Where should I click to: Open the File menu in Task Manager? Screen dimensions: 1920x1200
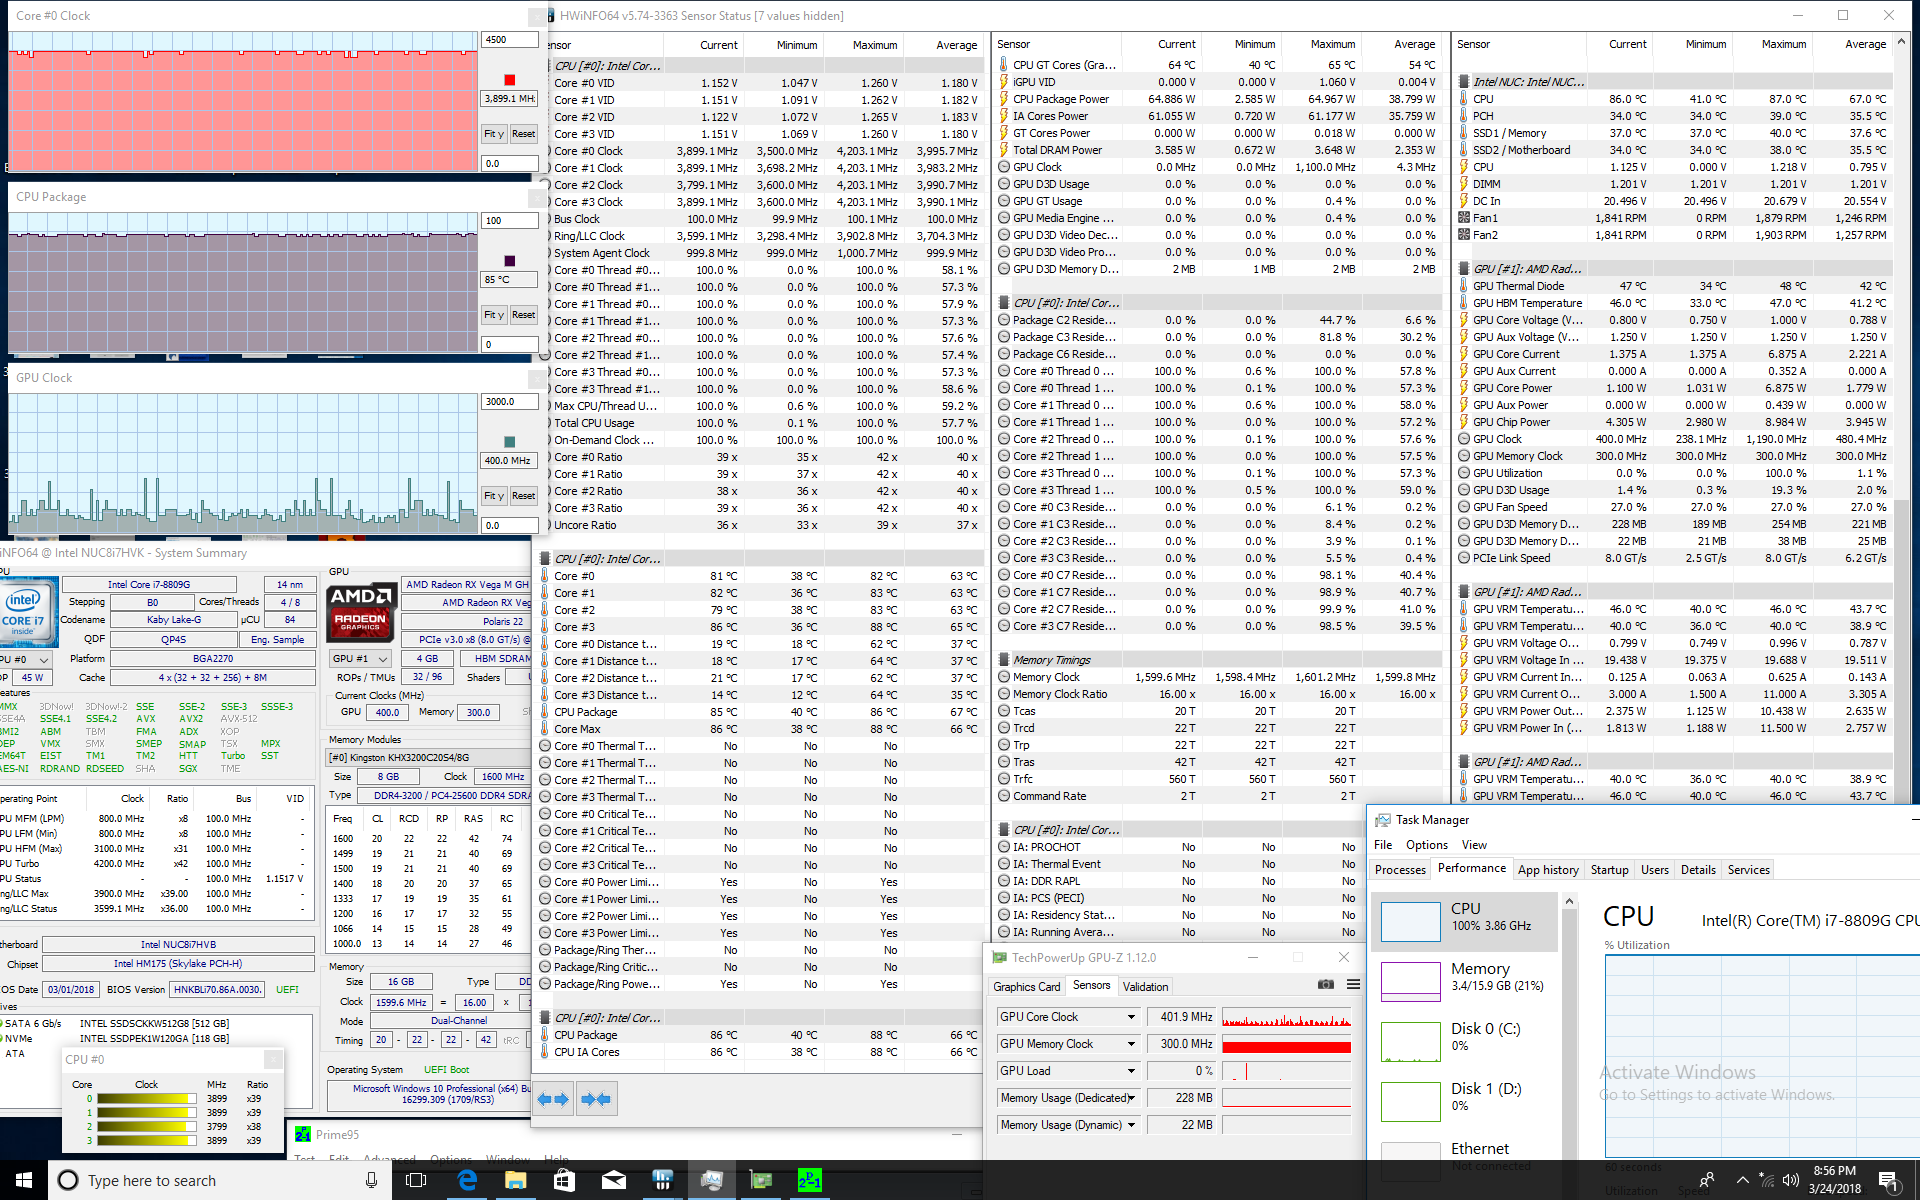pyautogui.click(x=1383, y=845)
